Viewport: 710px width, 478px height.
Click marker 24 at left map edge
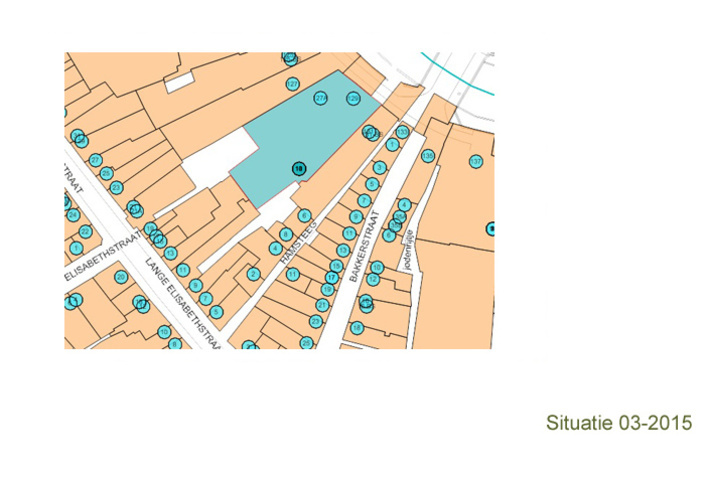72,215
